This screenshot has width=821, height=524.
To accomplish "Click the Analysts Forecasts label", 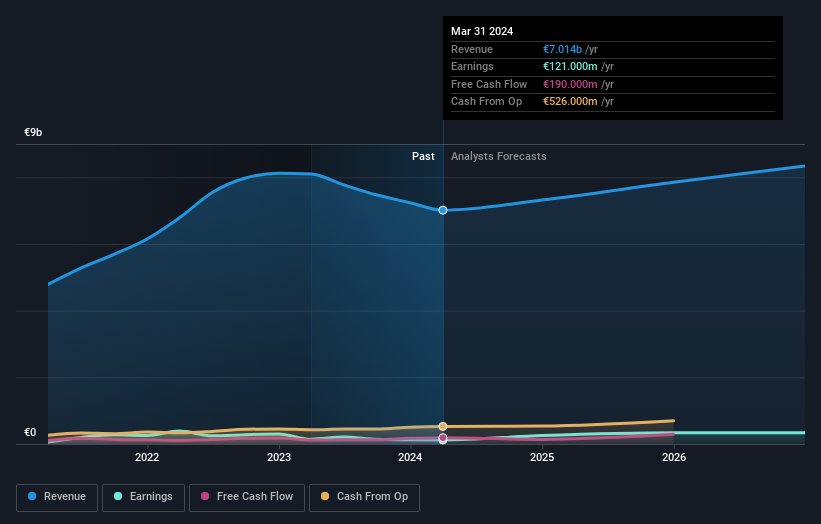I will [498, 157].
